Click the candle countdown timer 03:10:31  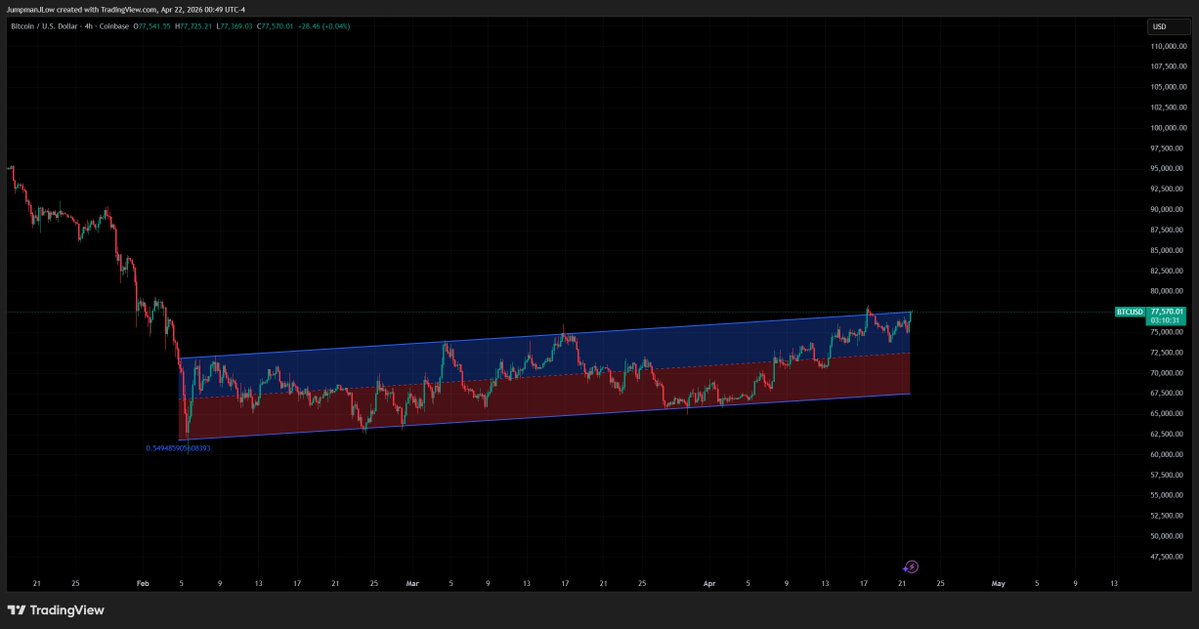[x=1166, y=321]
